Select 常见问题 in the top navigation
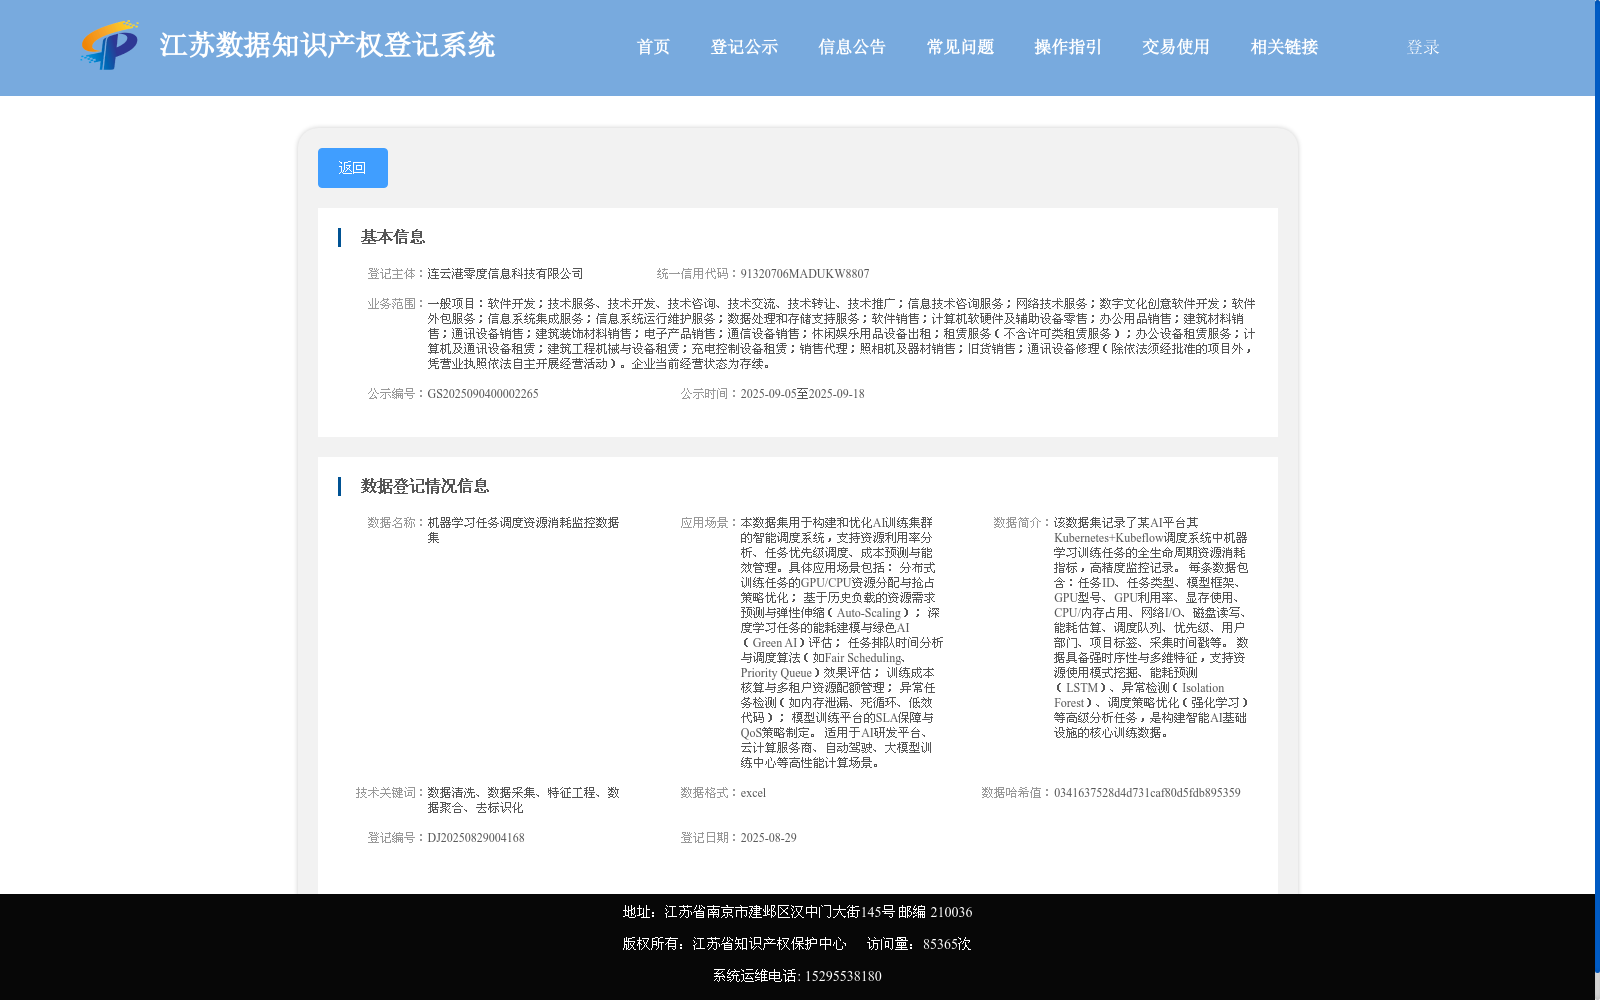 [960, 47]
